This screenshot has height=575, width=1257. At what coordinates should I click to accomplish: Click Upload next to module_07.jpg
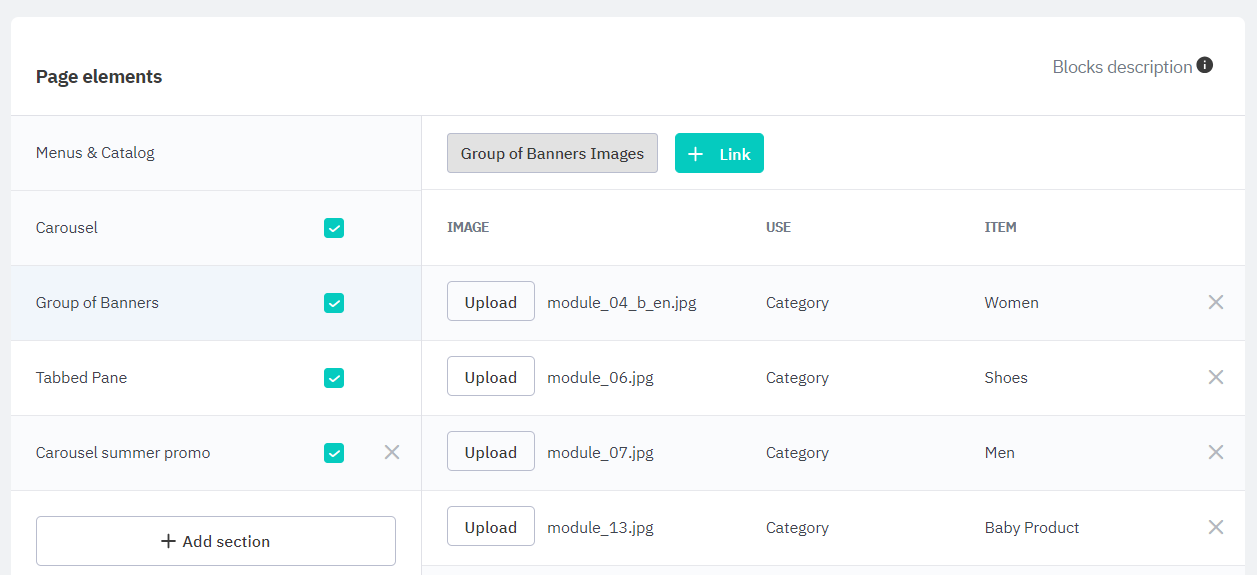coord(490,452)
